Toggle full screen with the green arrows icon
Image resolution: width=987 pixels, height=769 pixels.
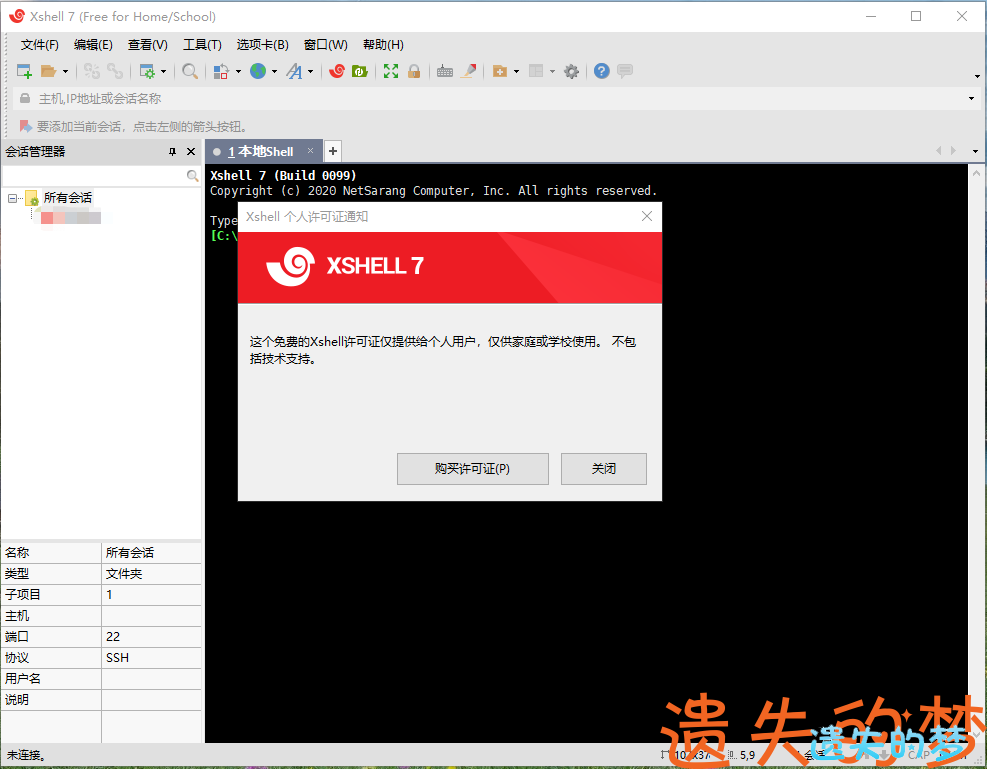tap(391, 71)
